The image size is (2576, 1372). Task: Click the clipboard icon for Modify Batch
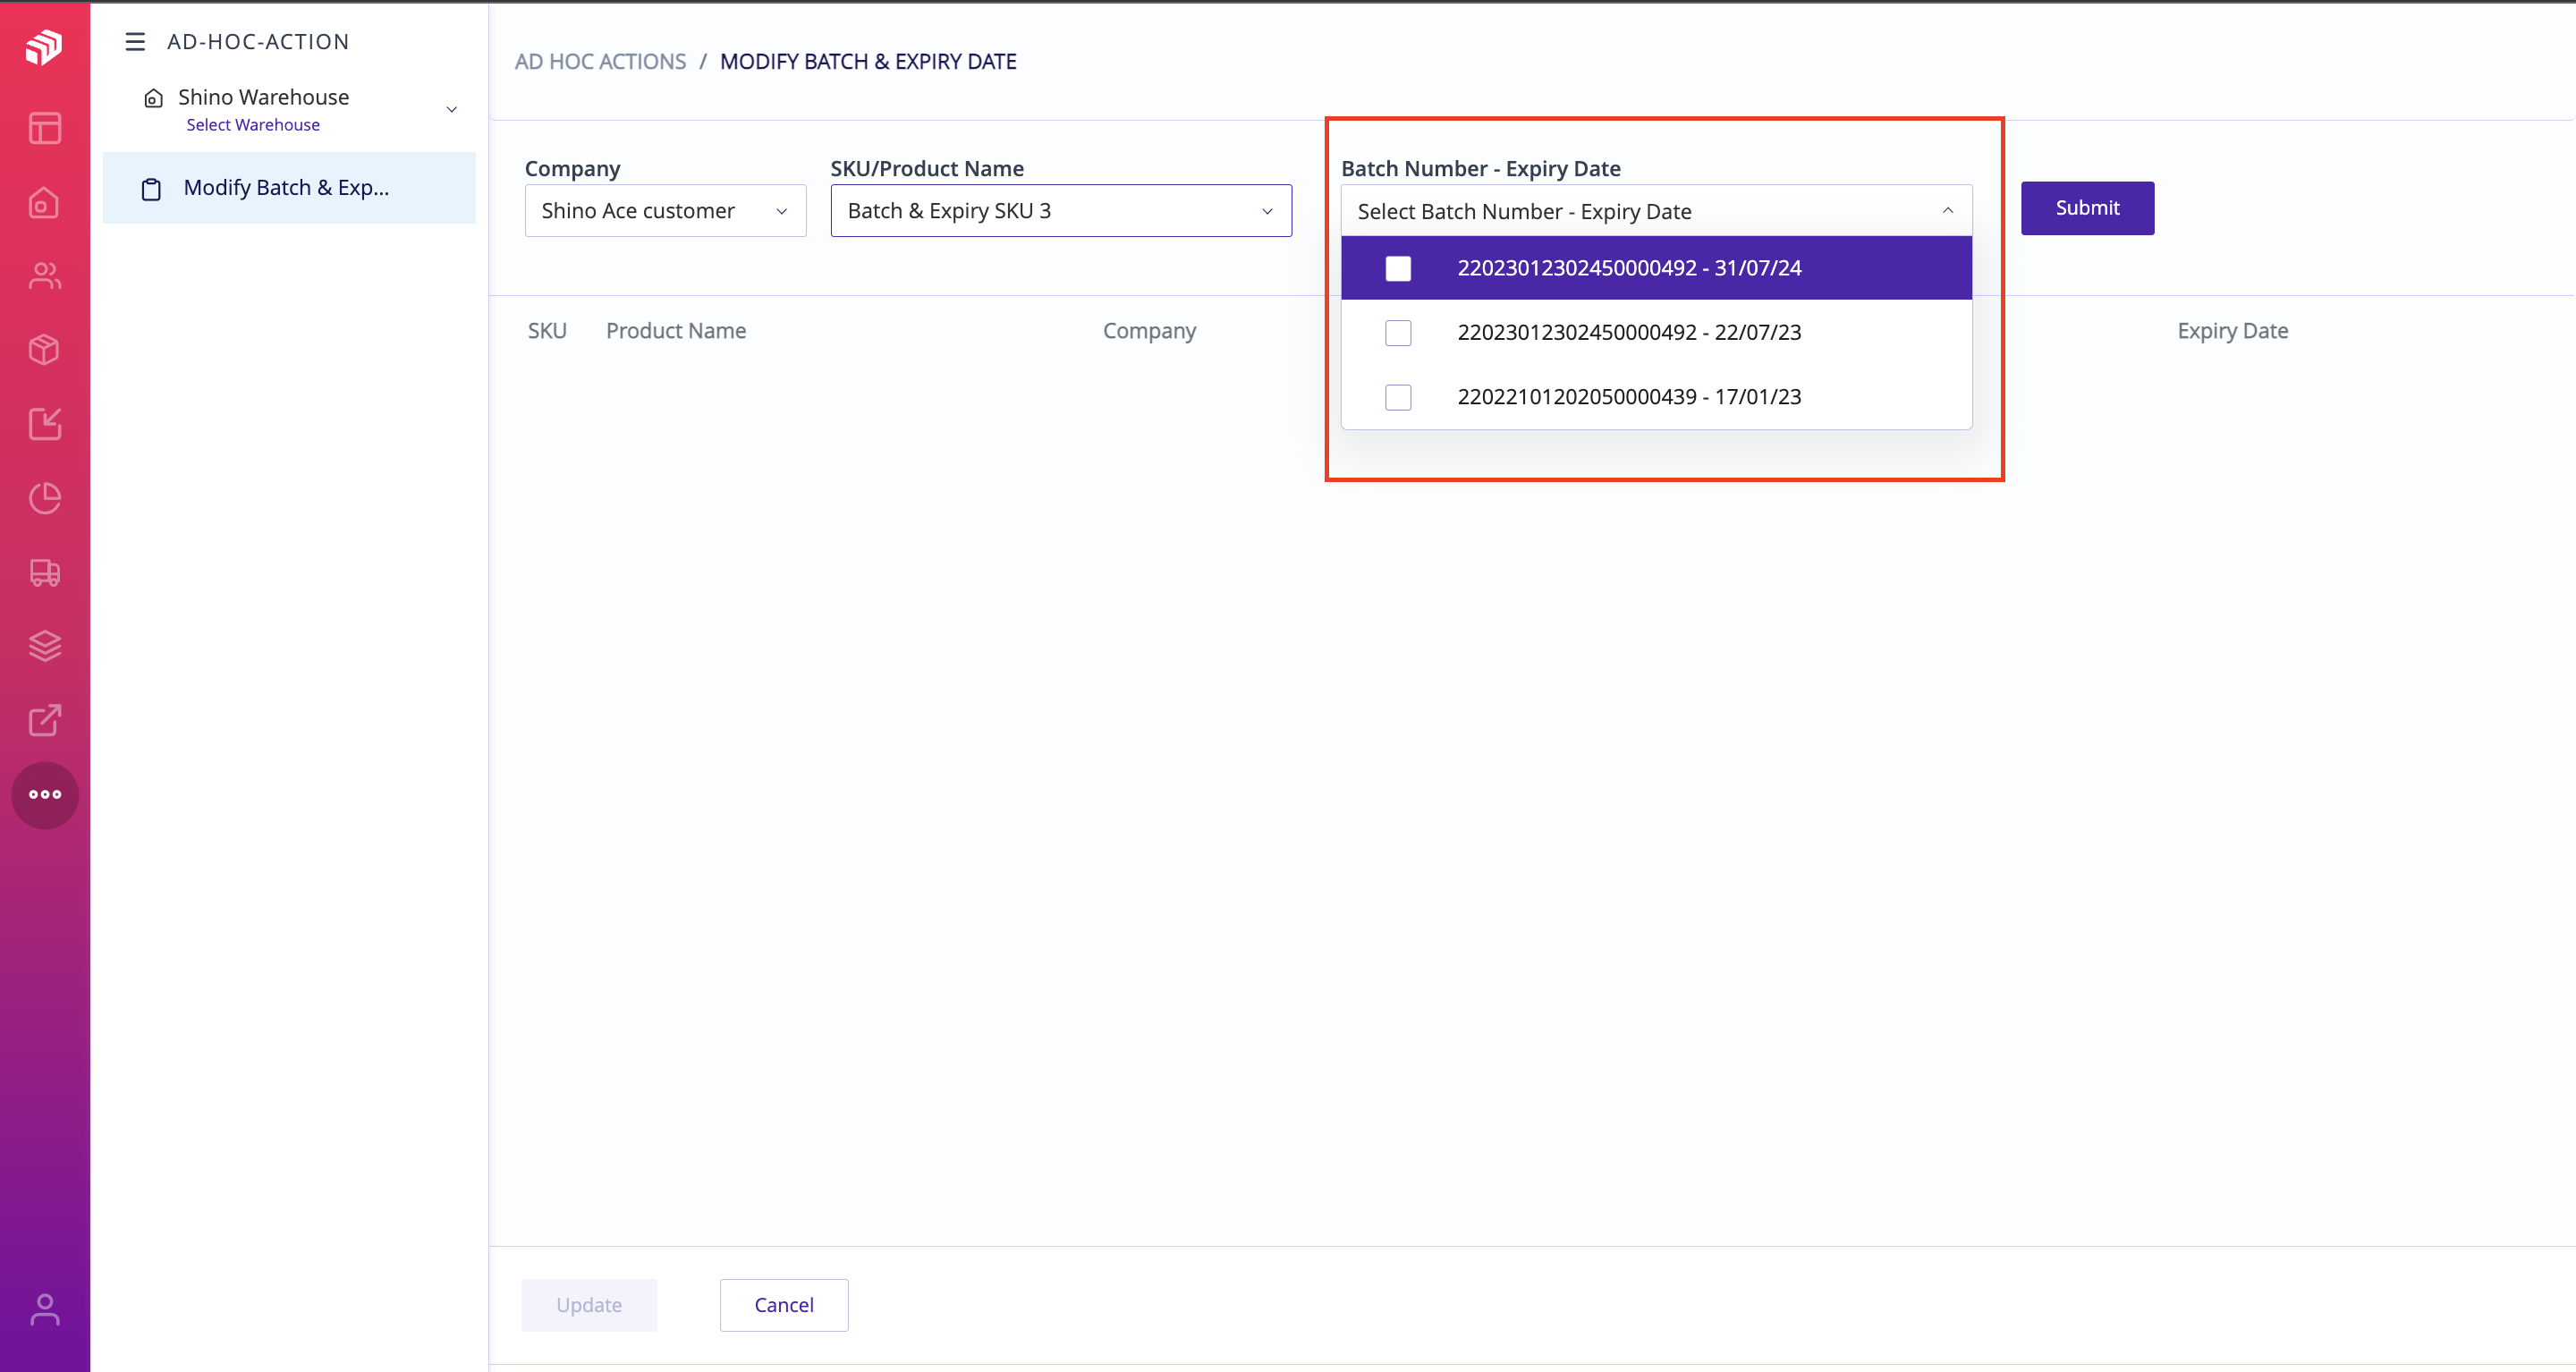151,189
